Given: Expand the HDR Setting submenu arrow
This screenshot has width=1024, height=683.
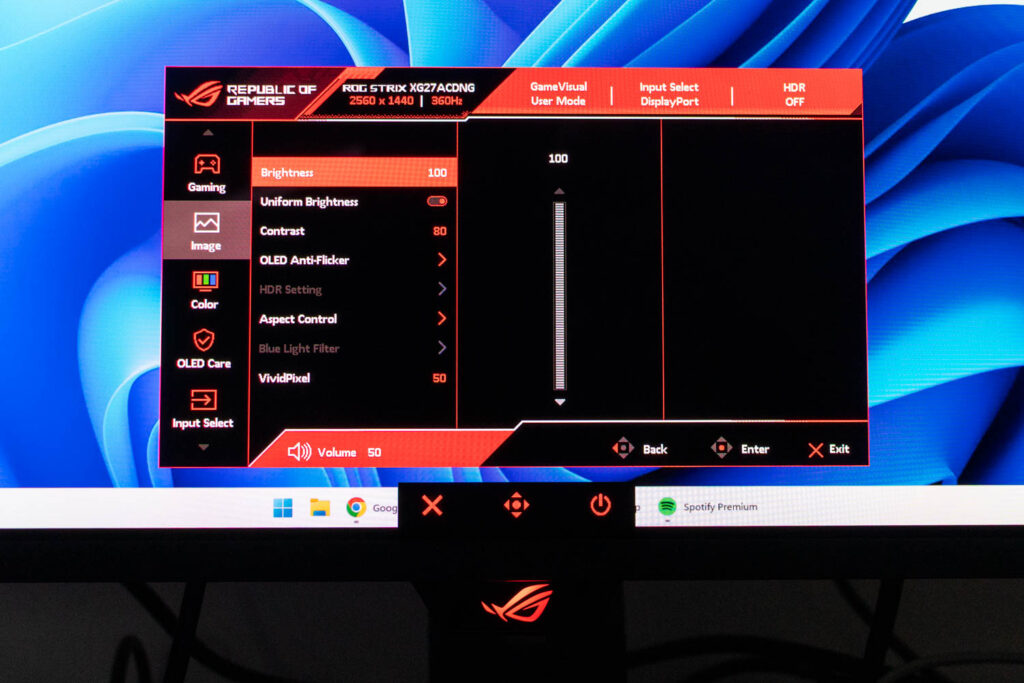Looking at the screenshot, I should tap(442, 289).
